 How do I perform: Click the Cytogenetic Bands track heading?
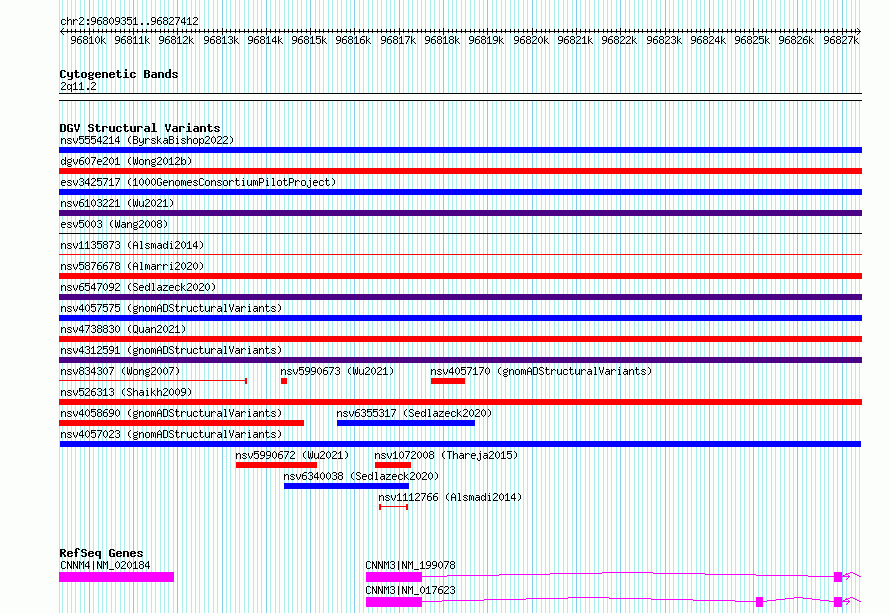pyautogui.click(x=119, y=74)
